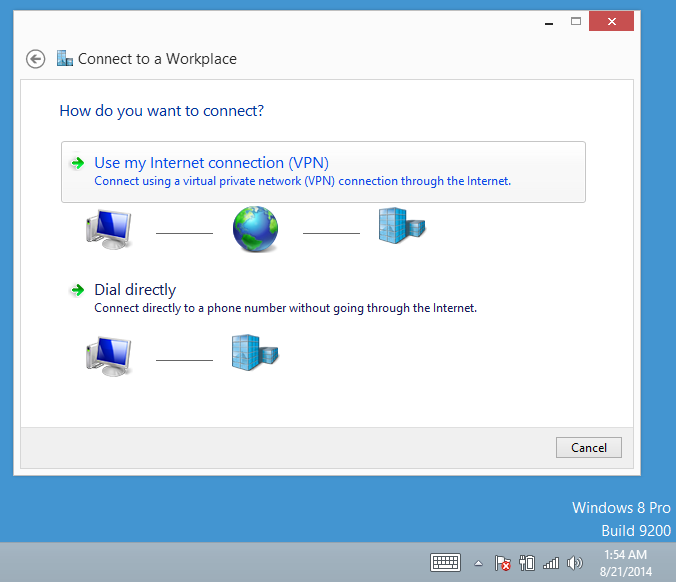Close the Connect to a Workplace window
Image resolution: width=676 pixels, height=582 pixels.
[611, 22]
